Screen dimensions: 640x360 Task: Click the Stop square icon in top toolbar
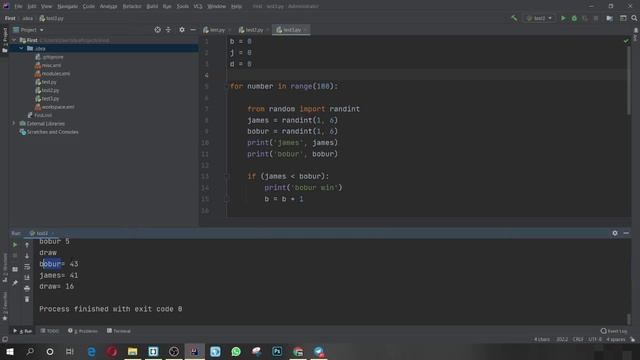pos(596,18)
